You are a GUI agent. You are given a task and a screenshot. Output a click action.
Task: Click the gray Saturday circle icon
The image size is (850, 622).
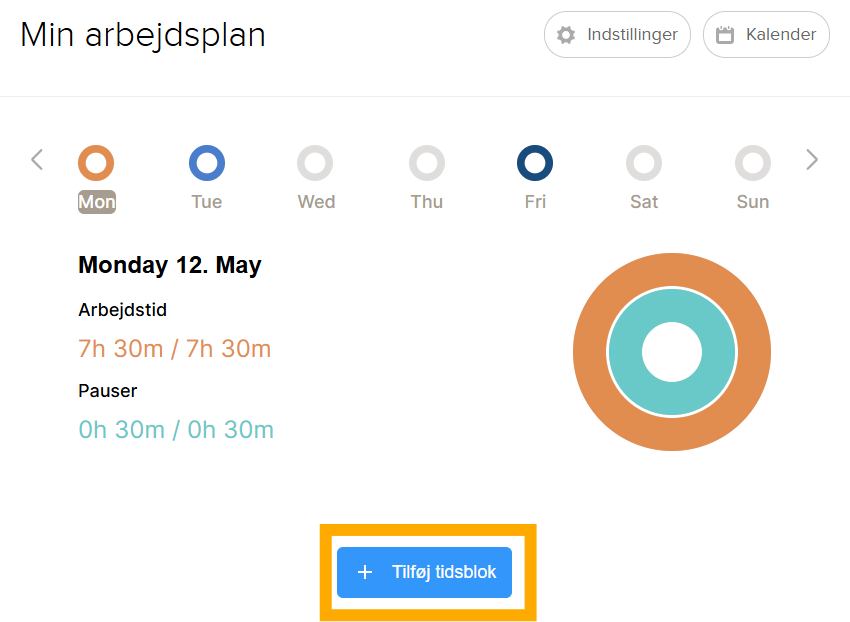pos(643,160)
